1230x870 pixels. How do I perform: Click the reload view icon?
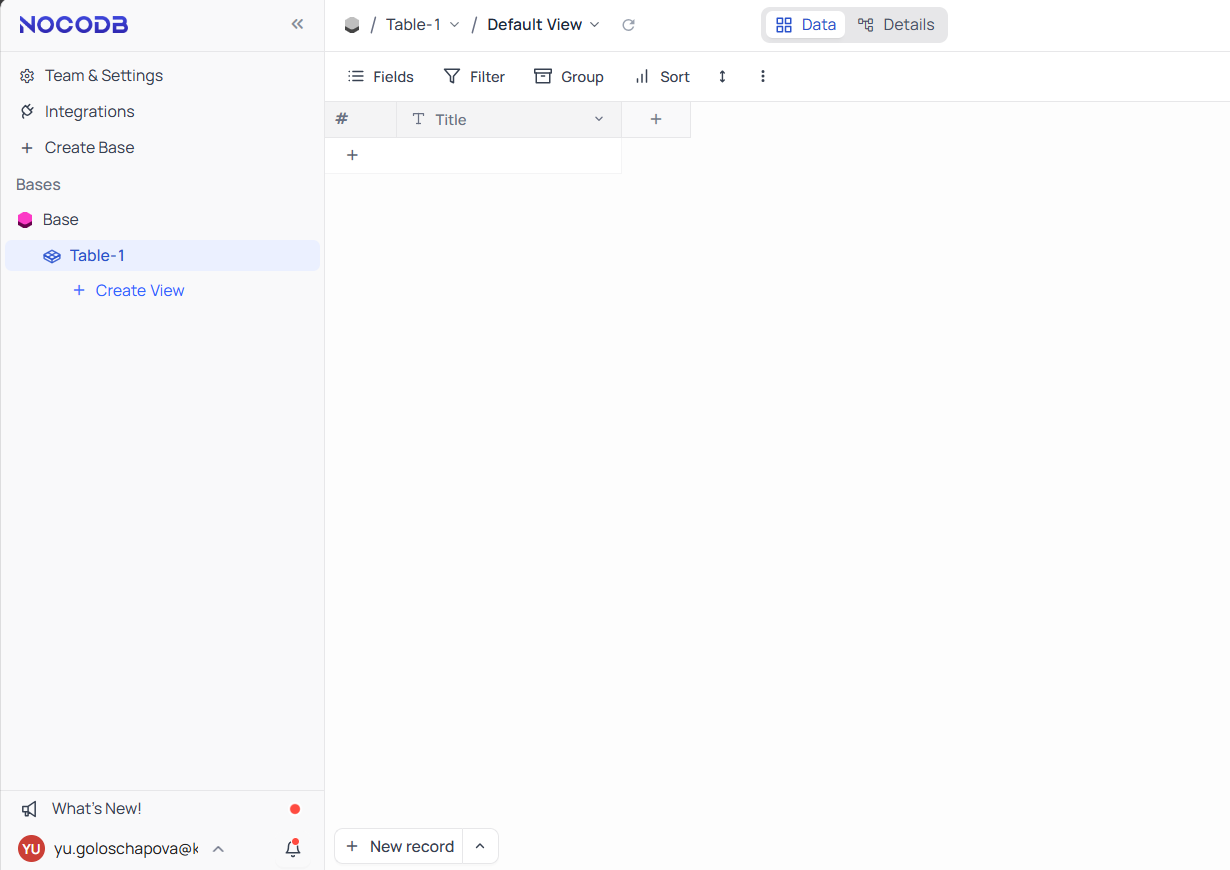point(628,25)
